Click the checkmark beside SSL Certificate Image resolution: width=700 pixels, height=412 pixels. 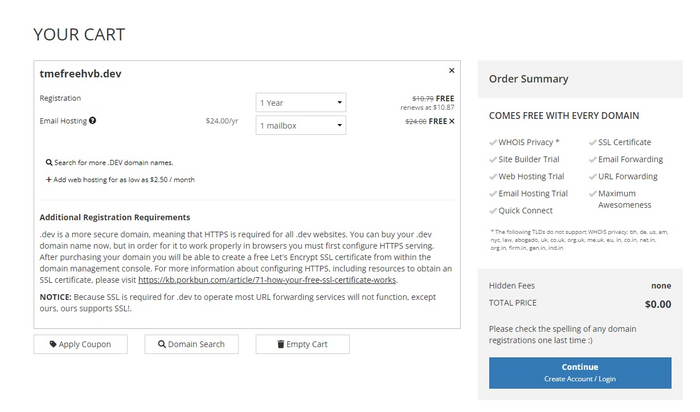[593, 143]
